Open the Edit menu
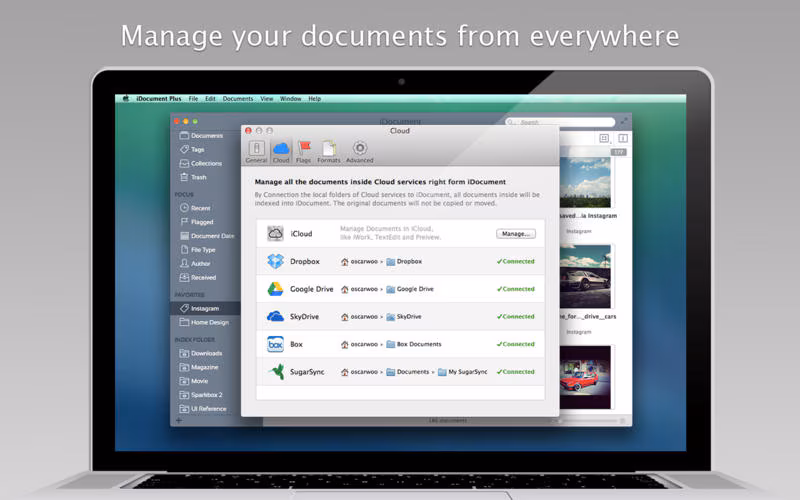This screenshot has width=800, height=500. 210,98
